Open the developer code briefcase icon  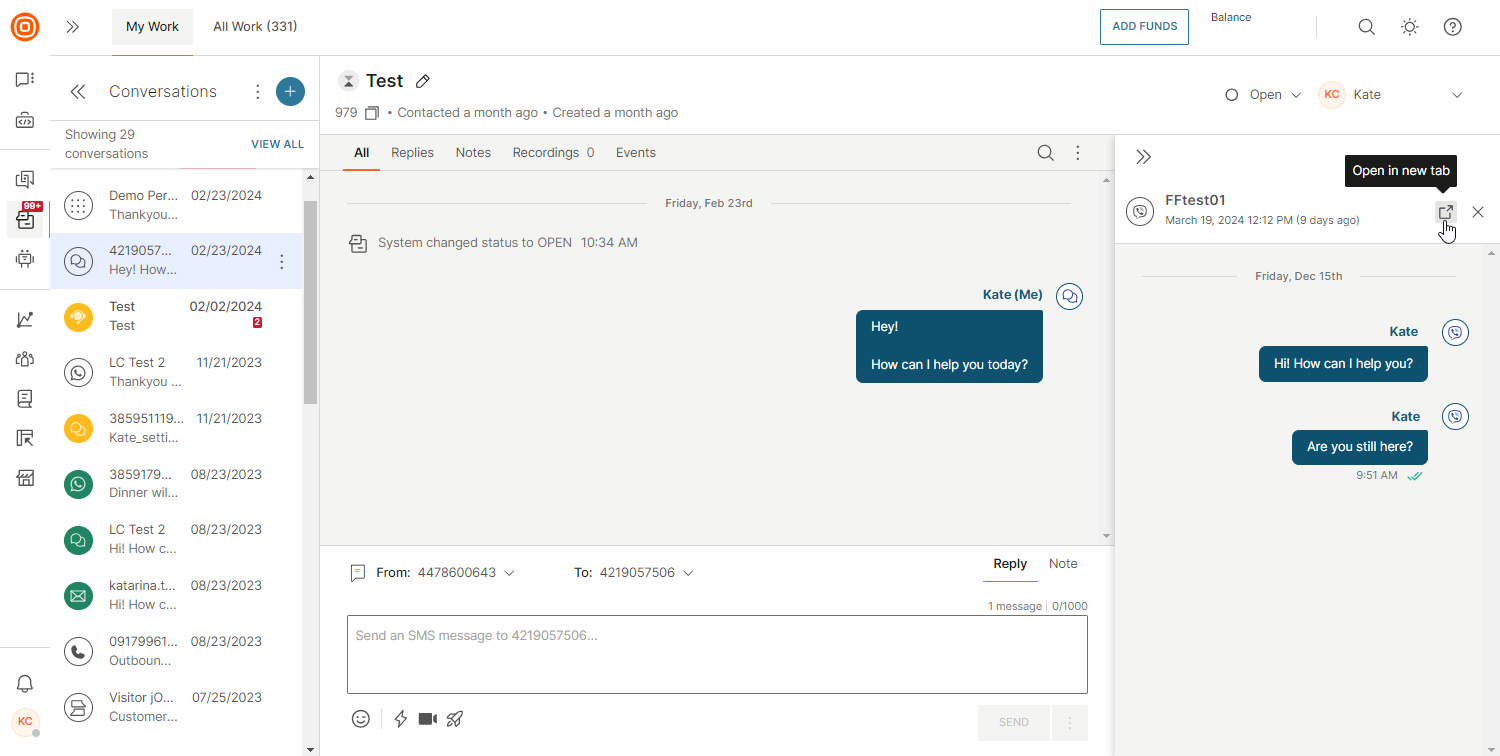[x=25, y=121]
